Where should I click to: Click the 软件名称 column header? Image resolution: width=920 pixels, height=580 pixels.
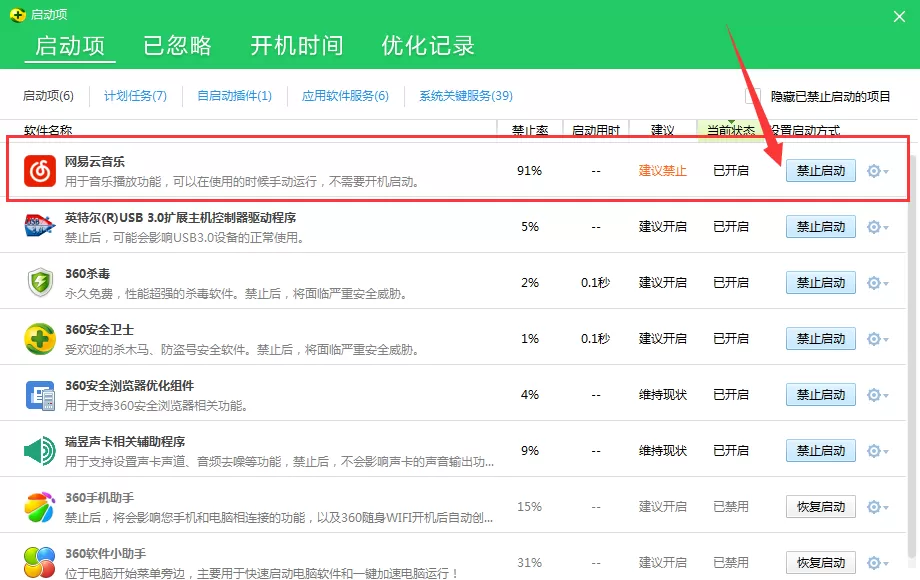48,130
